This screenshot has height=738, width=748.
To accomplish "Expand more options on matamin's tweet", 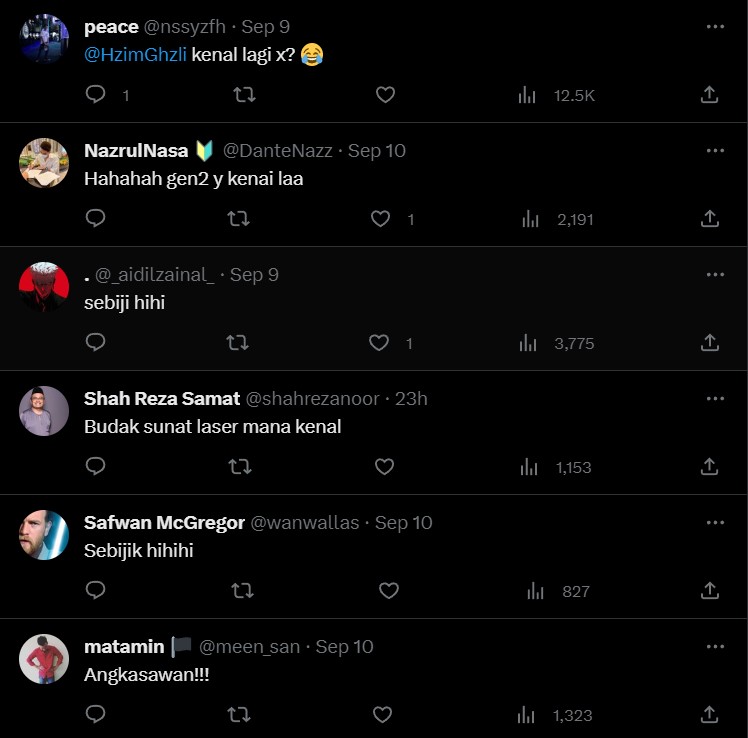I will coord(715,647).
